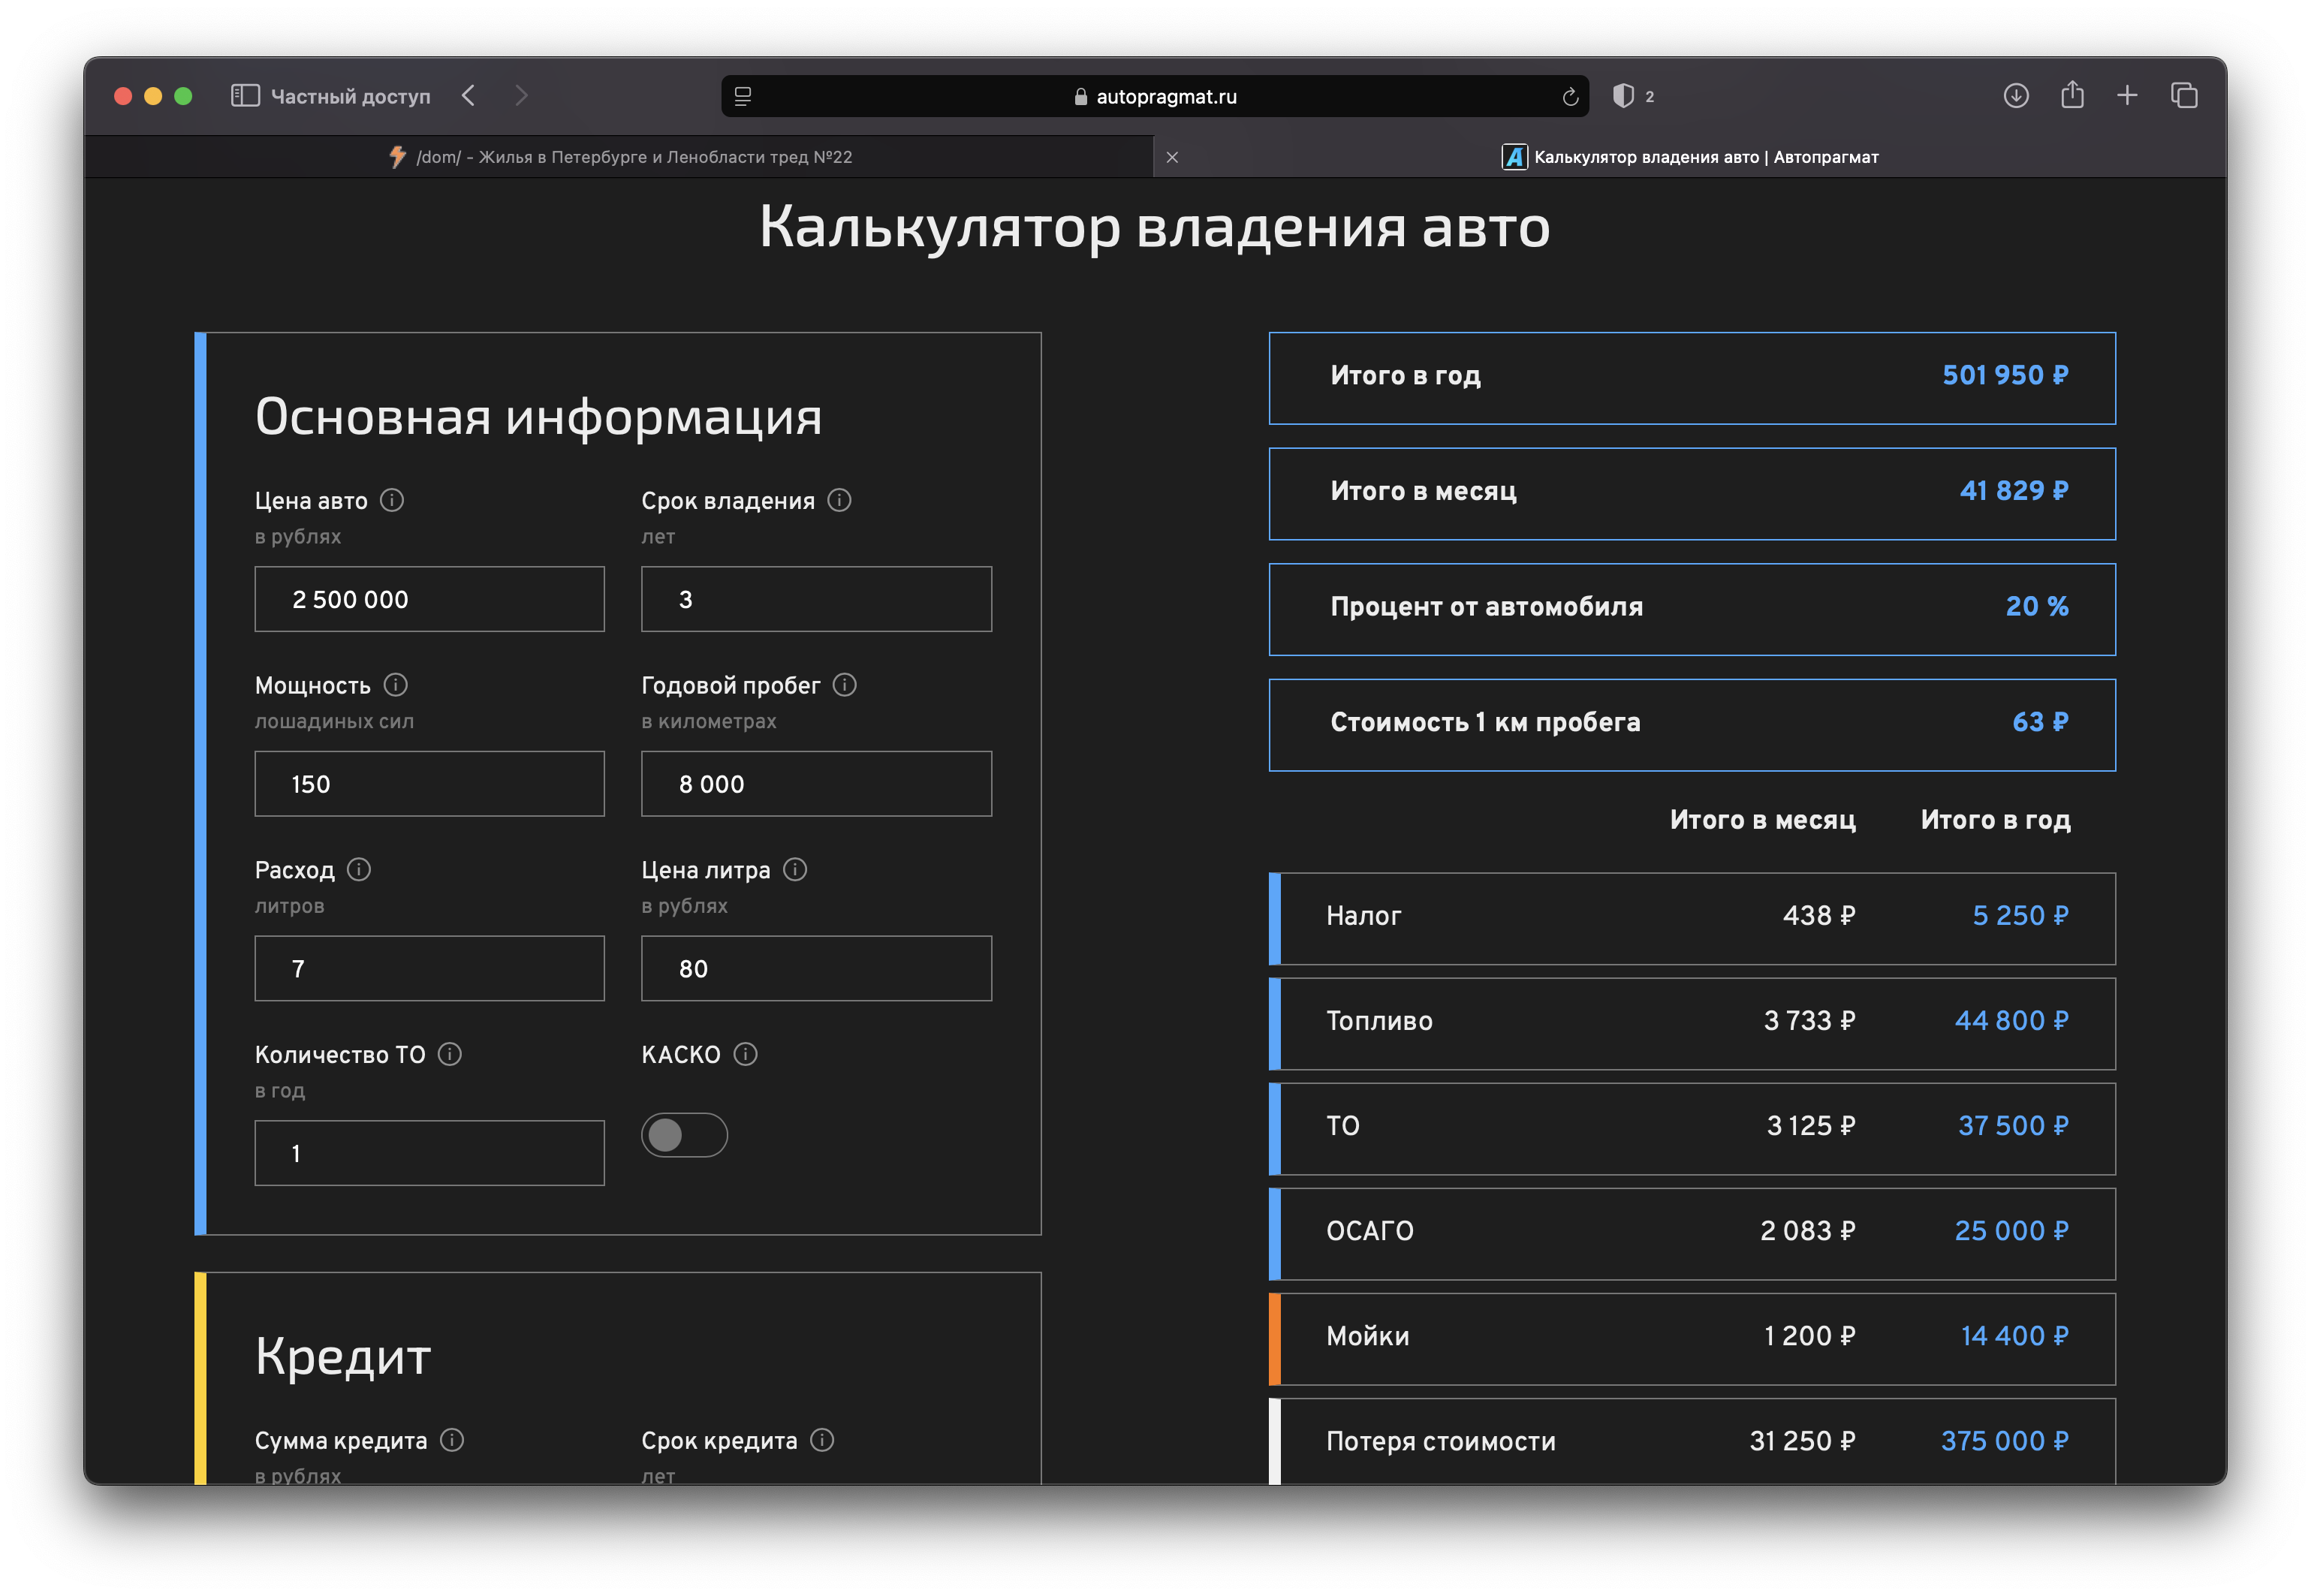The width and height of the screenshot is (2311, 1596).
Task: Click info icon beside Годовой пробег
Action: click(845, 685)
